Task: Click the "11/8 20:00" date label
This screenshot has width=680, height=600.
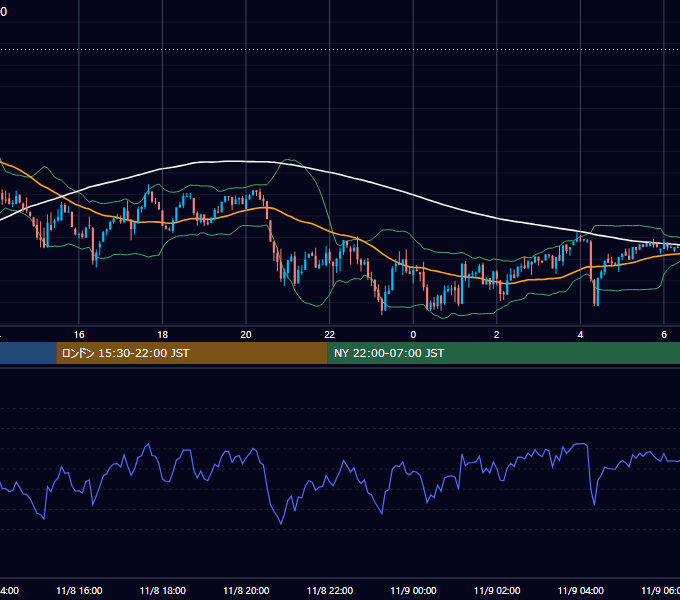Action: coord(246,591)
